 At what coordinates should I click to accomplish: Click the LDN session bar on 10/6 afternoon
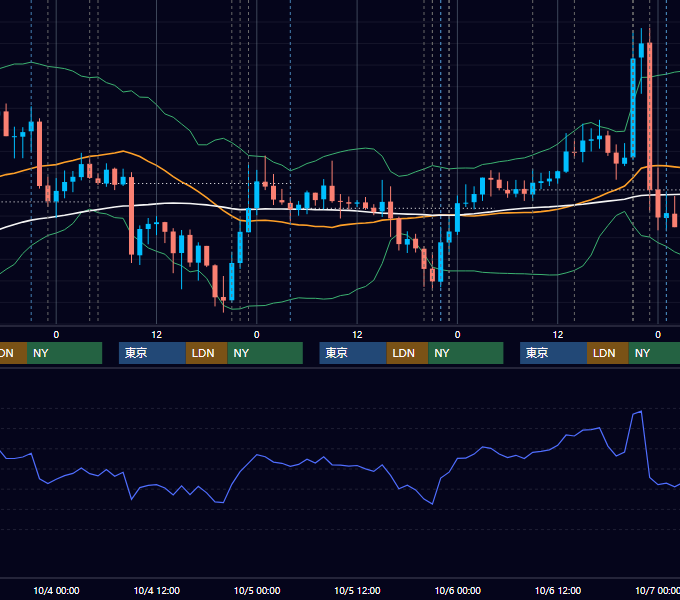[x=608, y=353]
